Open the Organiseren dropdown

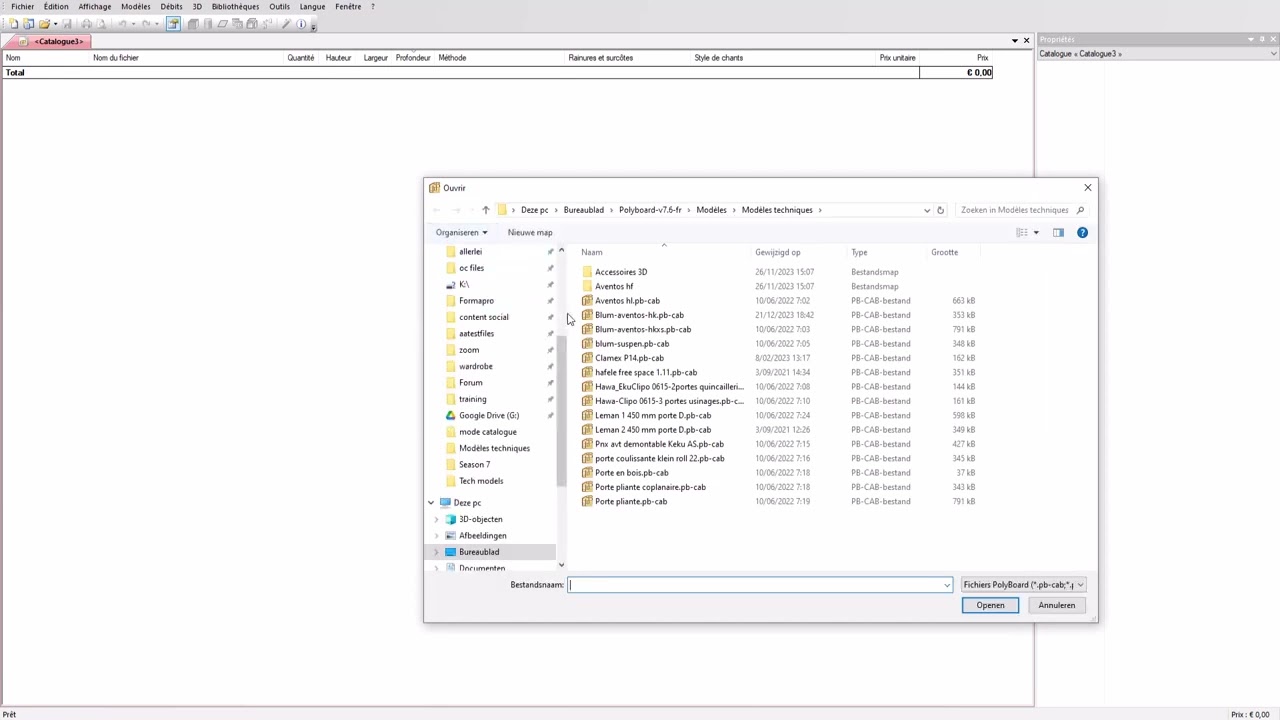click(461, 232)
